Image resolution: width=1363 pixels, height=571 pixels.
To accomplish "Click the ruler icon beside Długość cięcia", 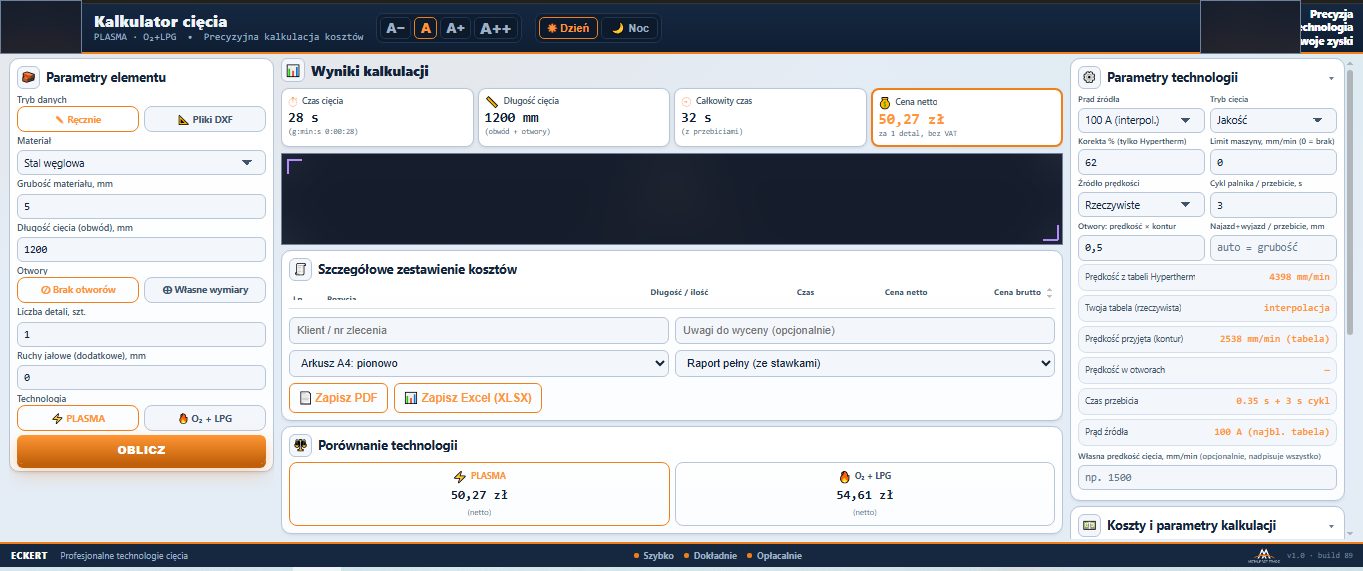I will 491,101.
